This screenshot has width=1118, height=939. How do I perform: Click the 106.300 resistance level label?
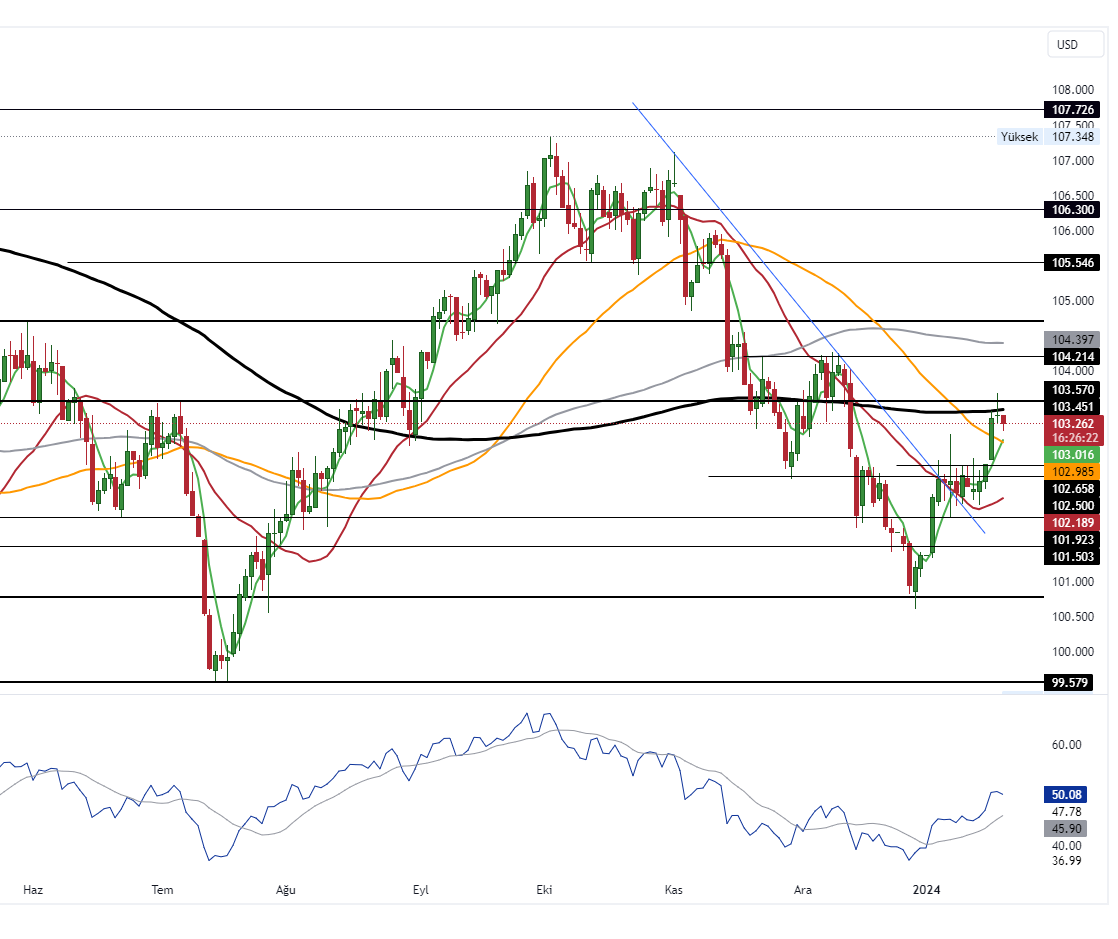1071,210
